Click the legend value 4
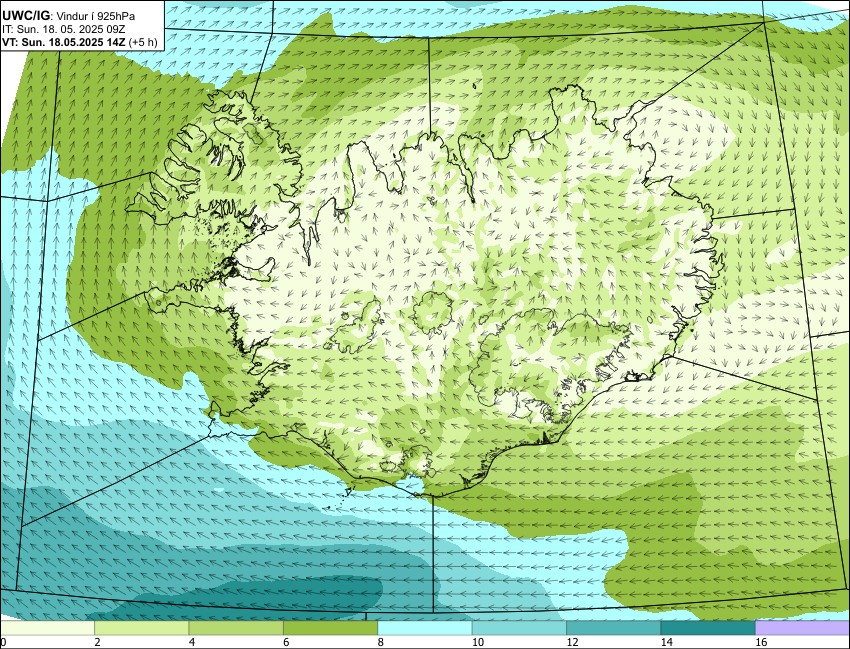Image resolution: width=850 pixels, height=649 pixels. (x=191, y=642)
